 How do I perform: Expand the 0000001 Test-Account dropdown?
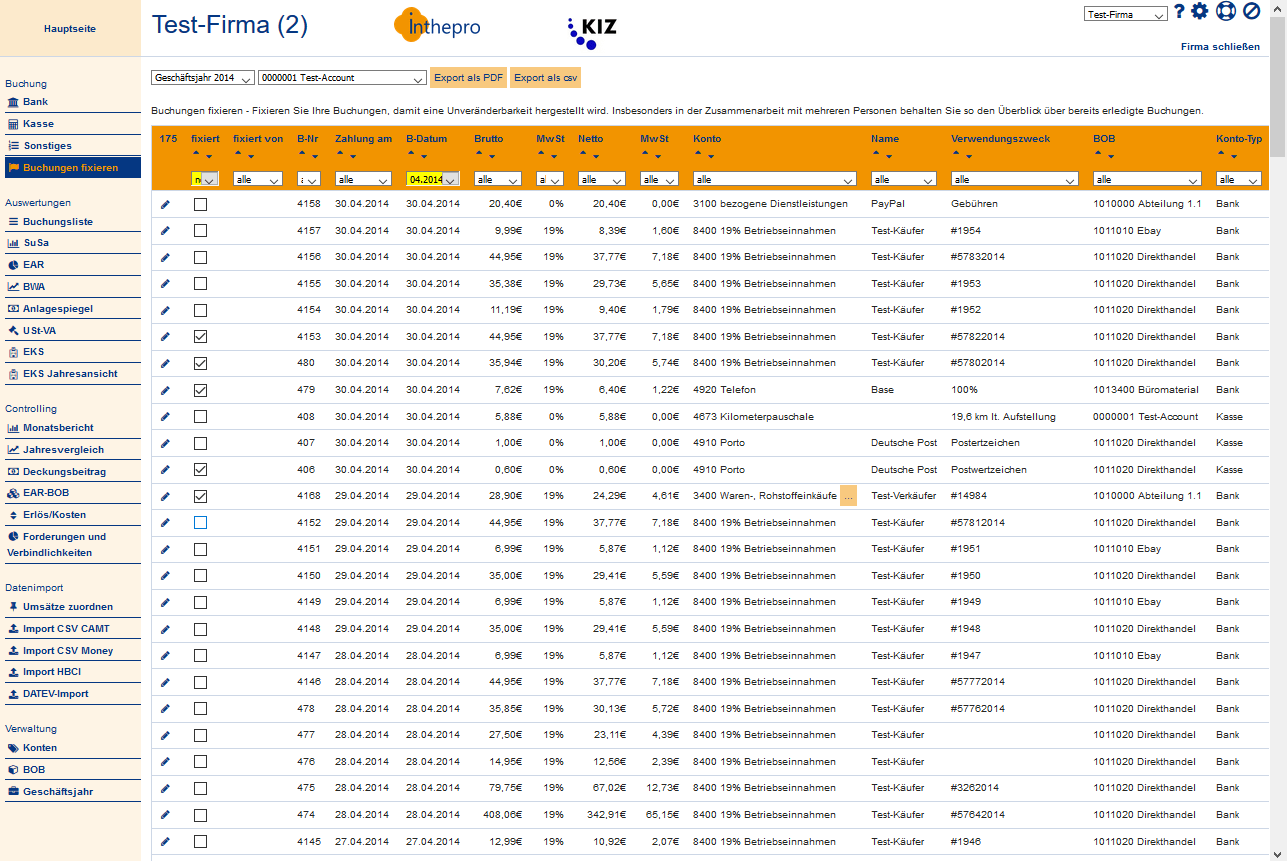[342, 78]
